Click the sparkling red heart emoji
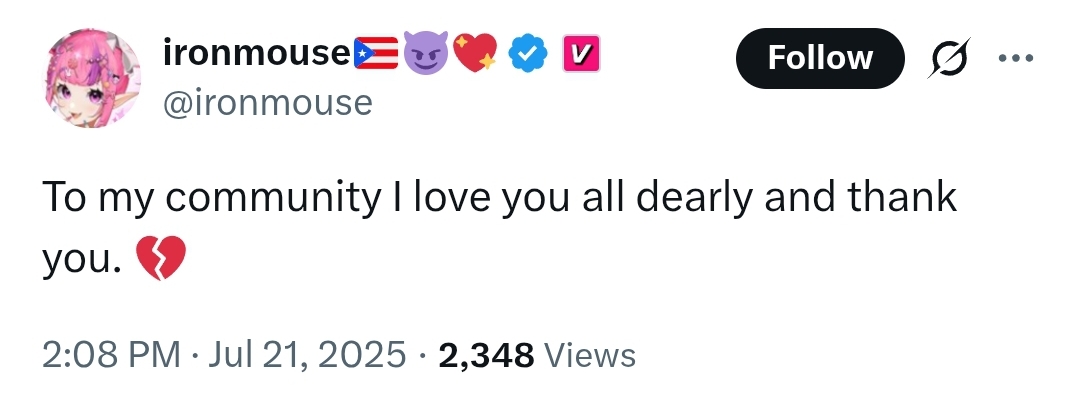The image size is (1079, 408). click(x=476, y=54)
